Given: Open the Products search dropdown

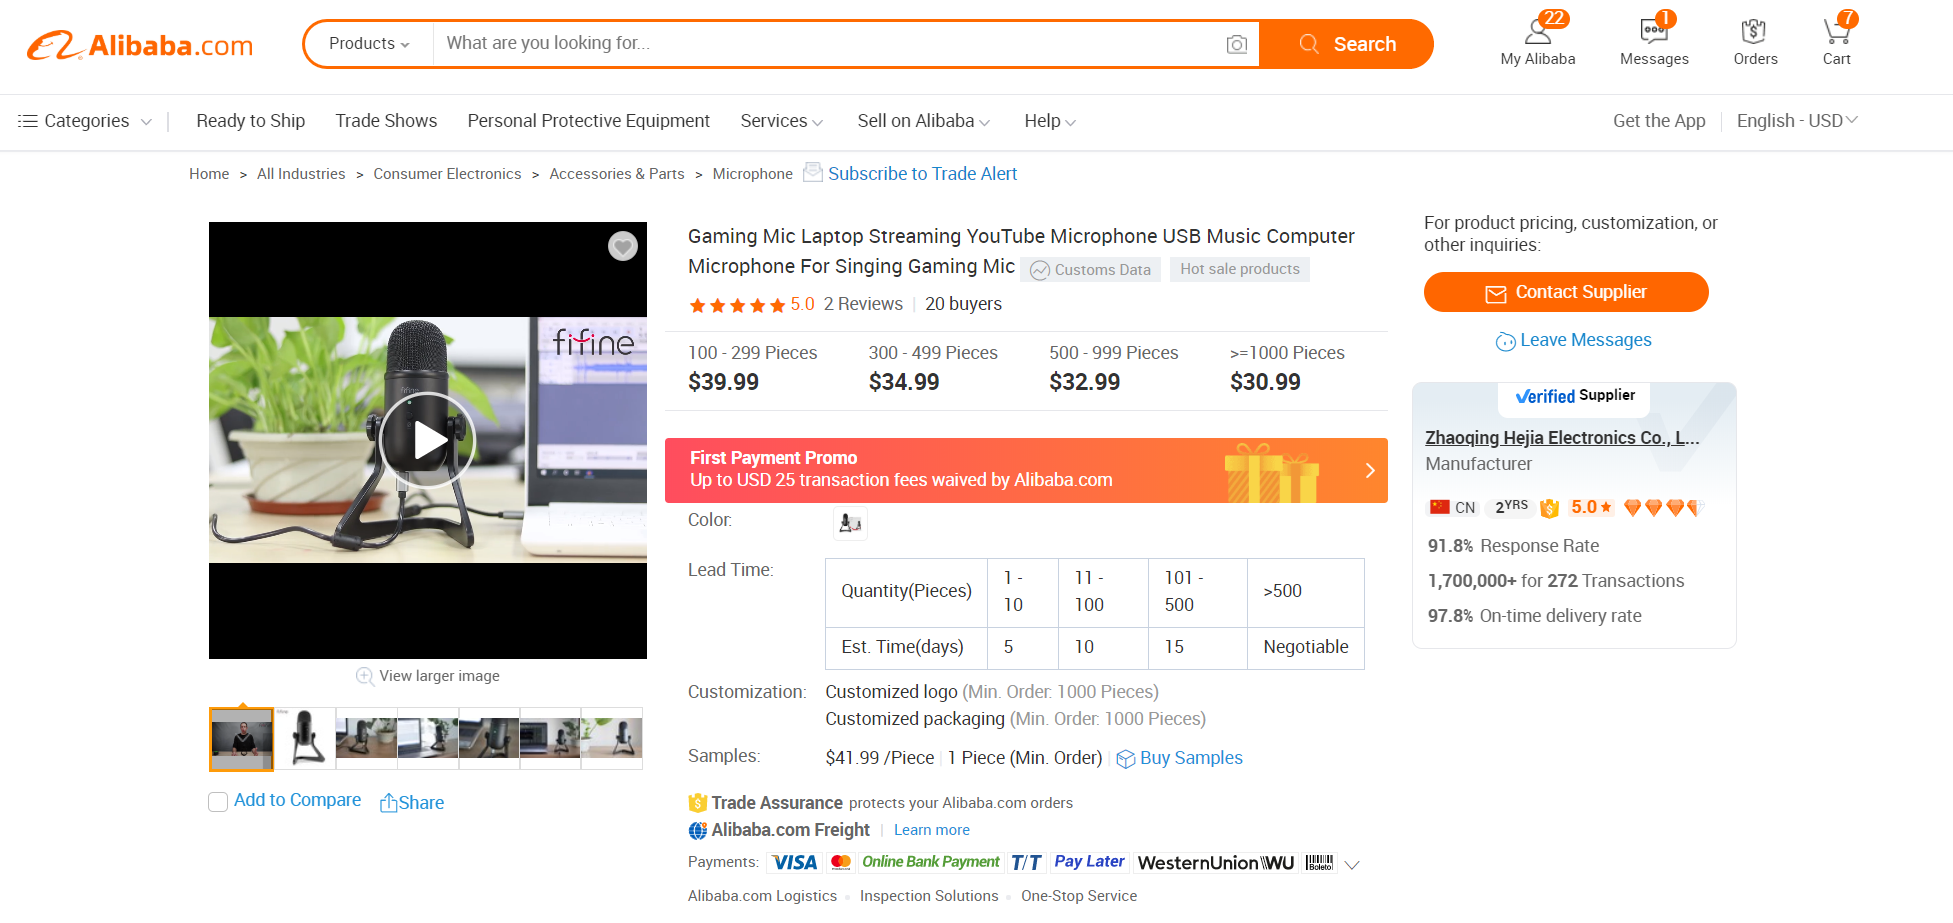Looking at the screenshot, I should (x=369, y=44).
